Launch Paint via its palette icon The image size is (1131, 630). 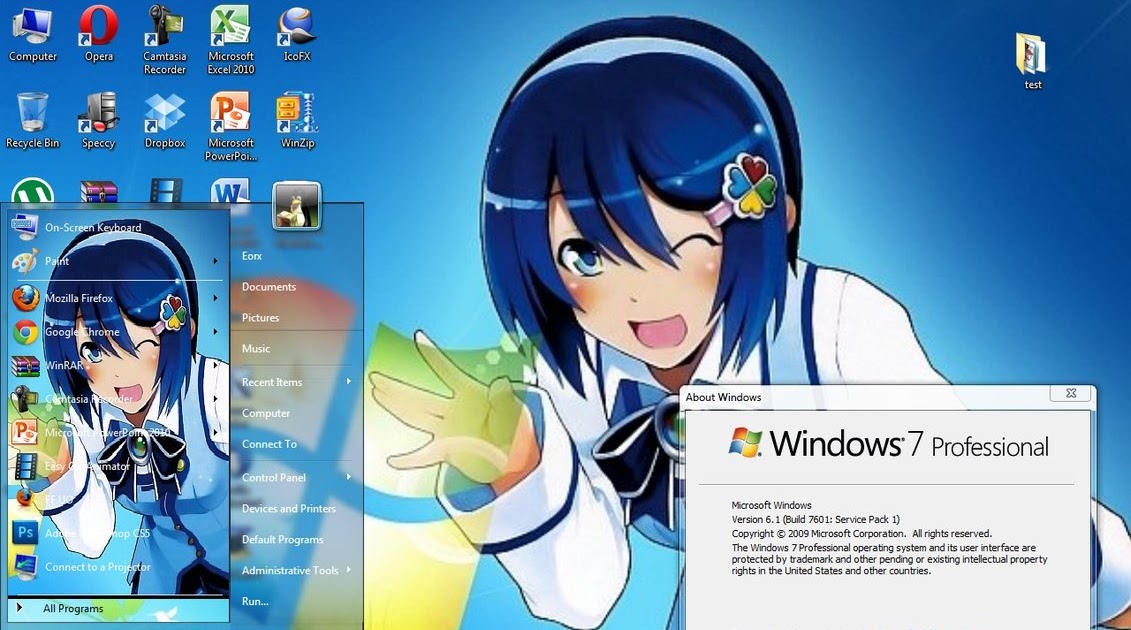(25, 261)
